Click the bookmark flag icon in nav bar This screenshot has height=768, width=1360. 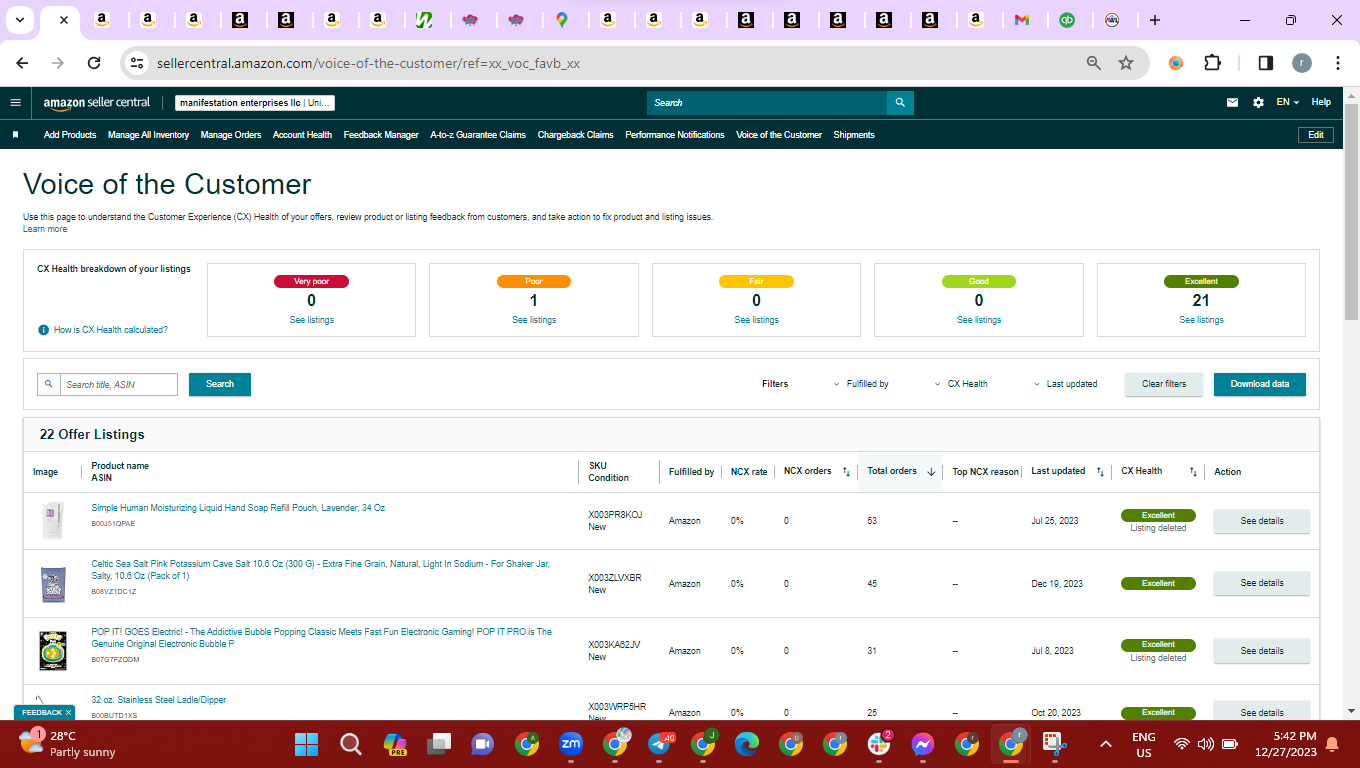[x=15, y=135]
